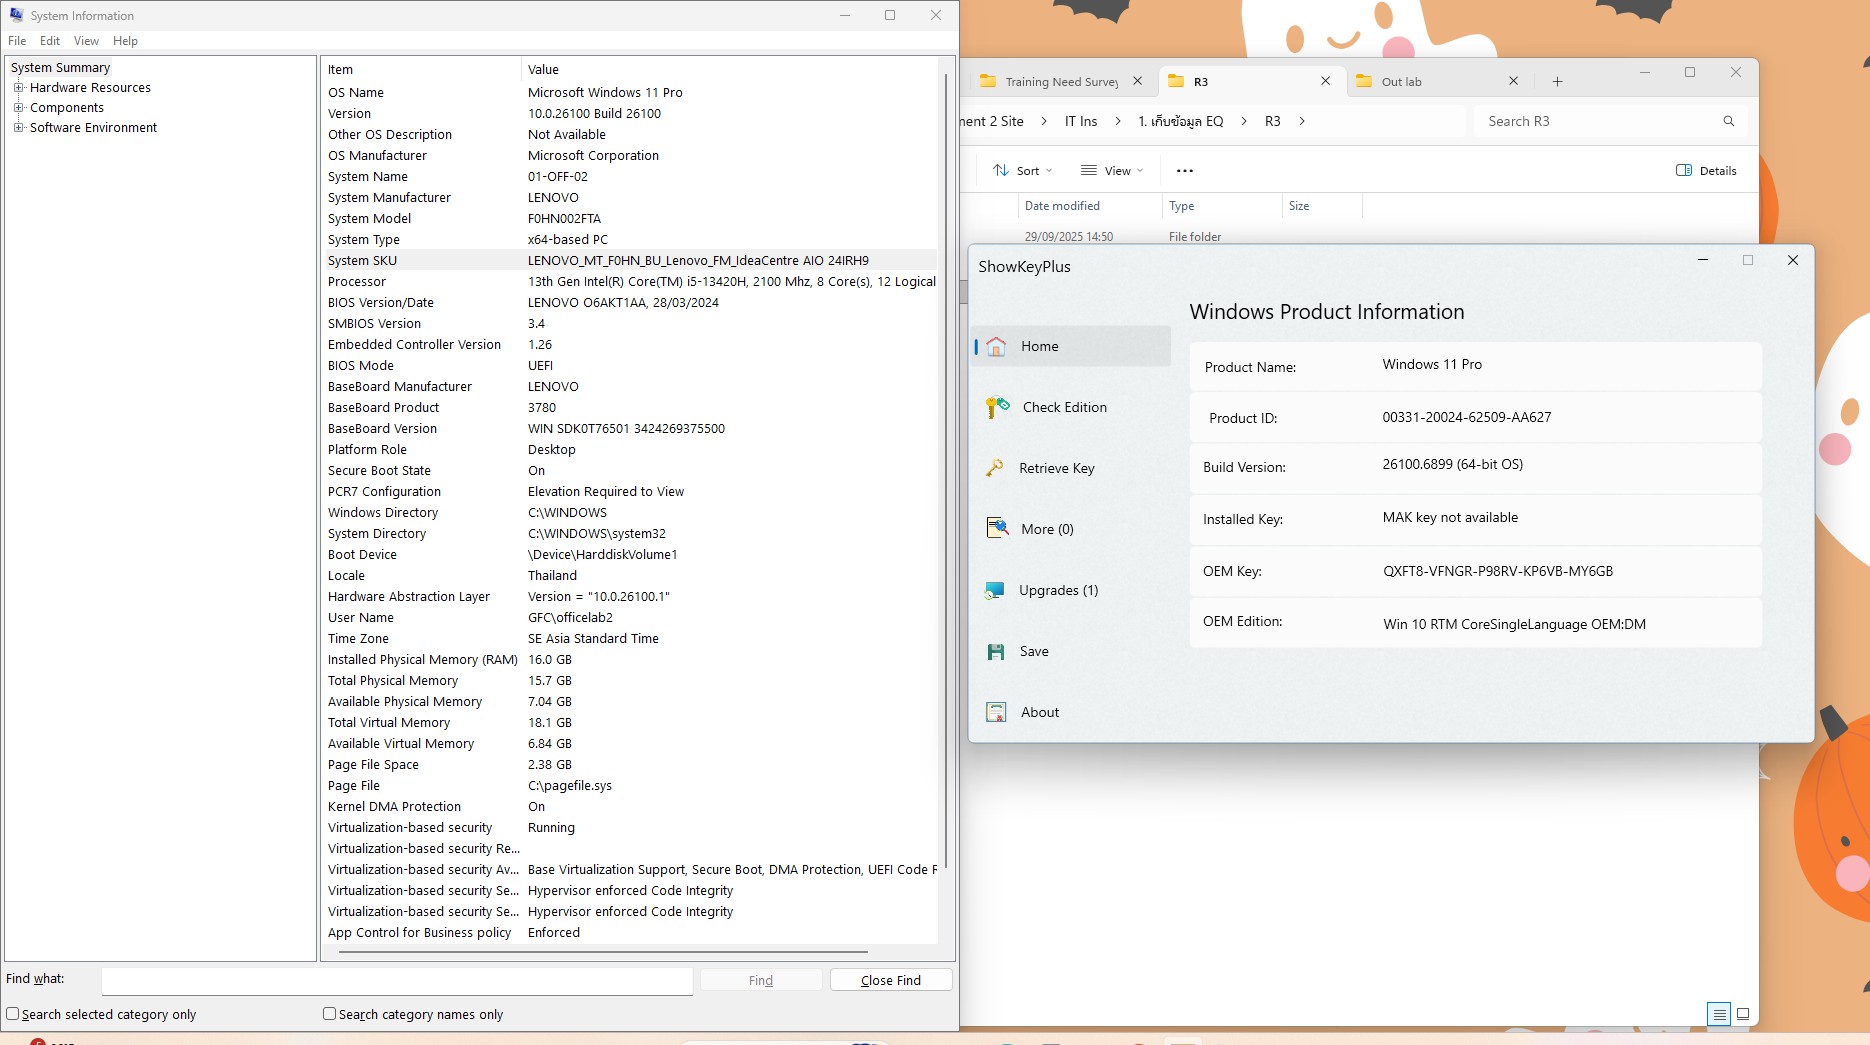Select the Retrieve Key icon
The width and height of the screenshot is (1870, 1045).
(x=995, y=468)
